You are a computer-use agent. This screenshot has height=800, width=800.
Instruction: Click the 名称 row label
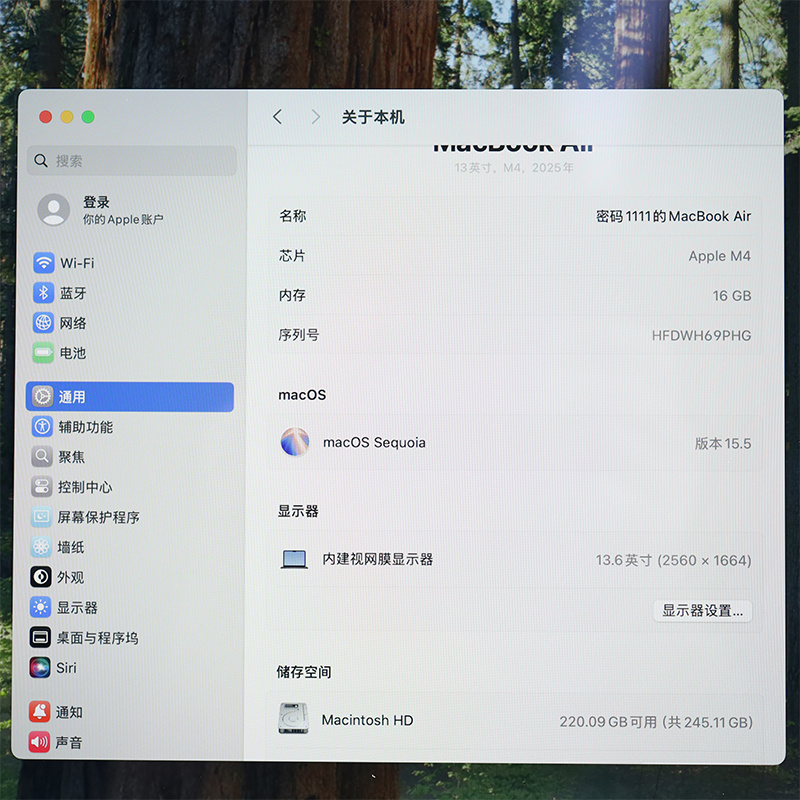point(293,216)
